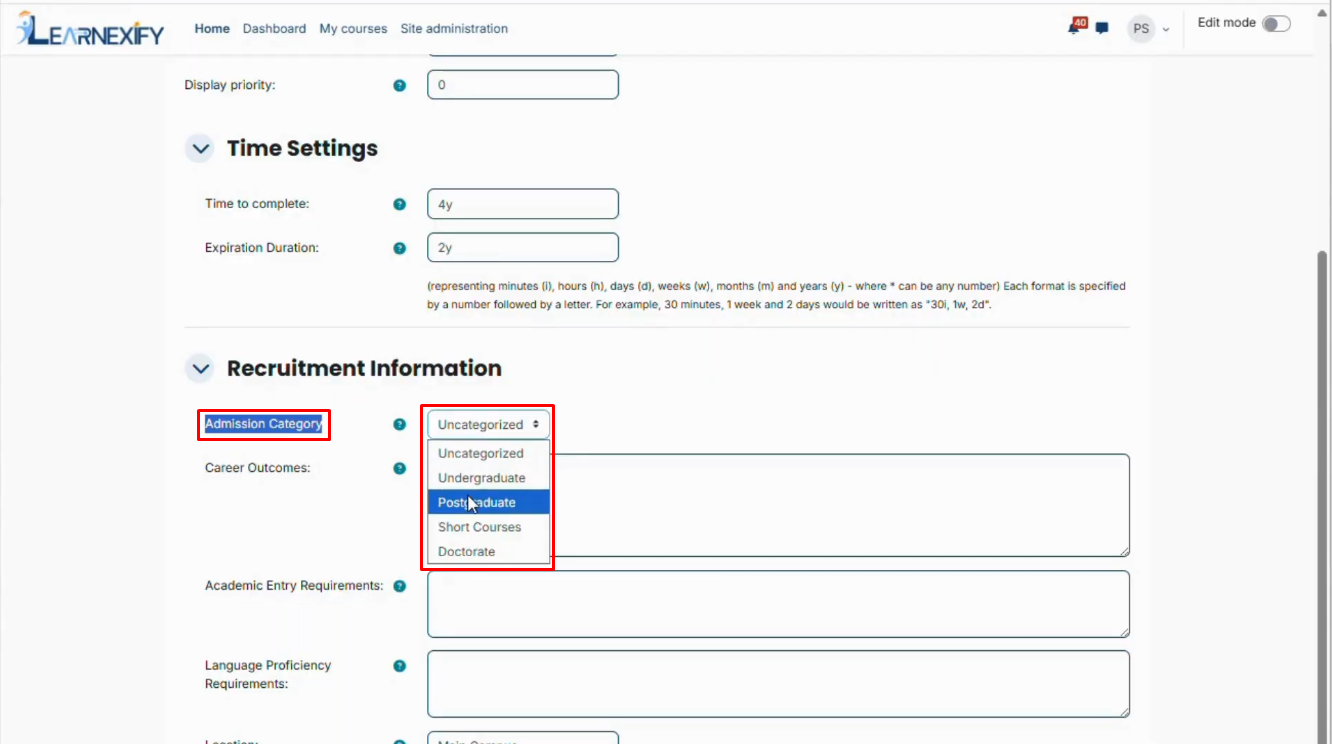Click the Time Settings heading text
Viewport: 1332px width, 744px height.
pos(302,149)
